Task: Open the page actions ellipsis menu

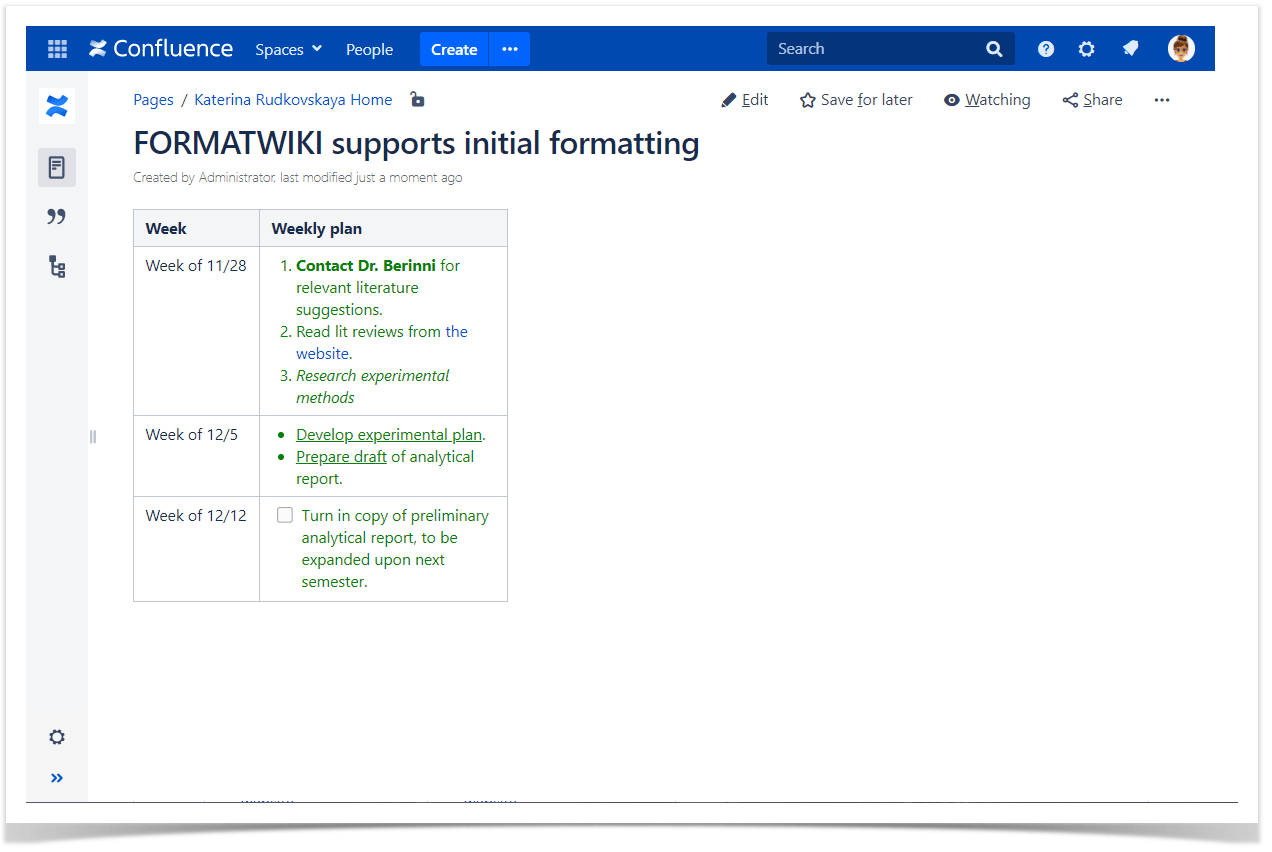Action: pos(1161,100)
